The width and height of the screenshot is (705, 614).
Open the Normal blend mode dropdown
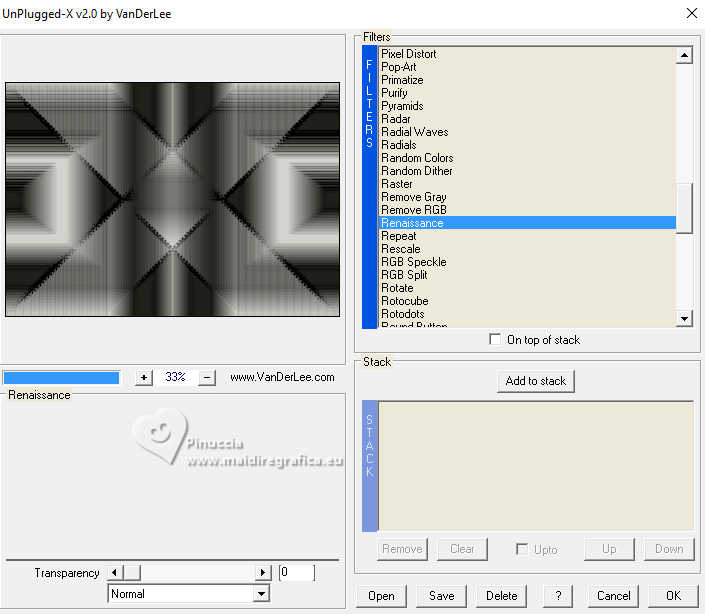(x=261, y=594)
